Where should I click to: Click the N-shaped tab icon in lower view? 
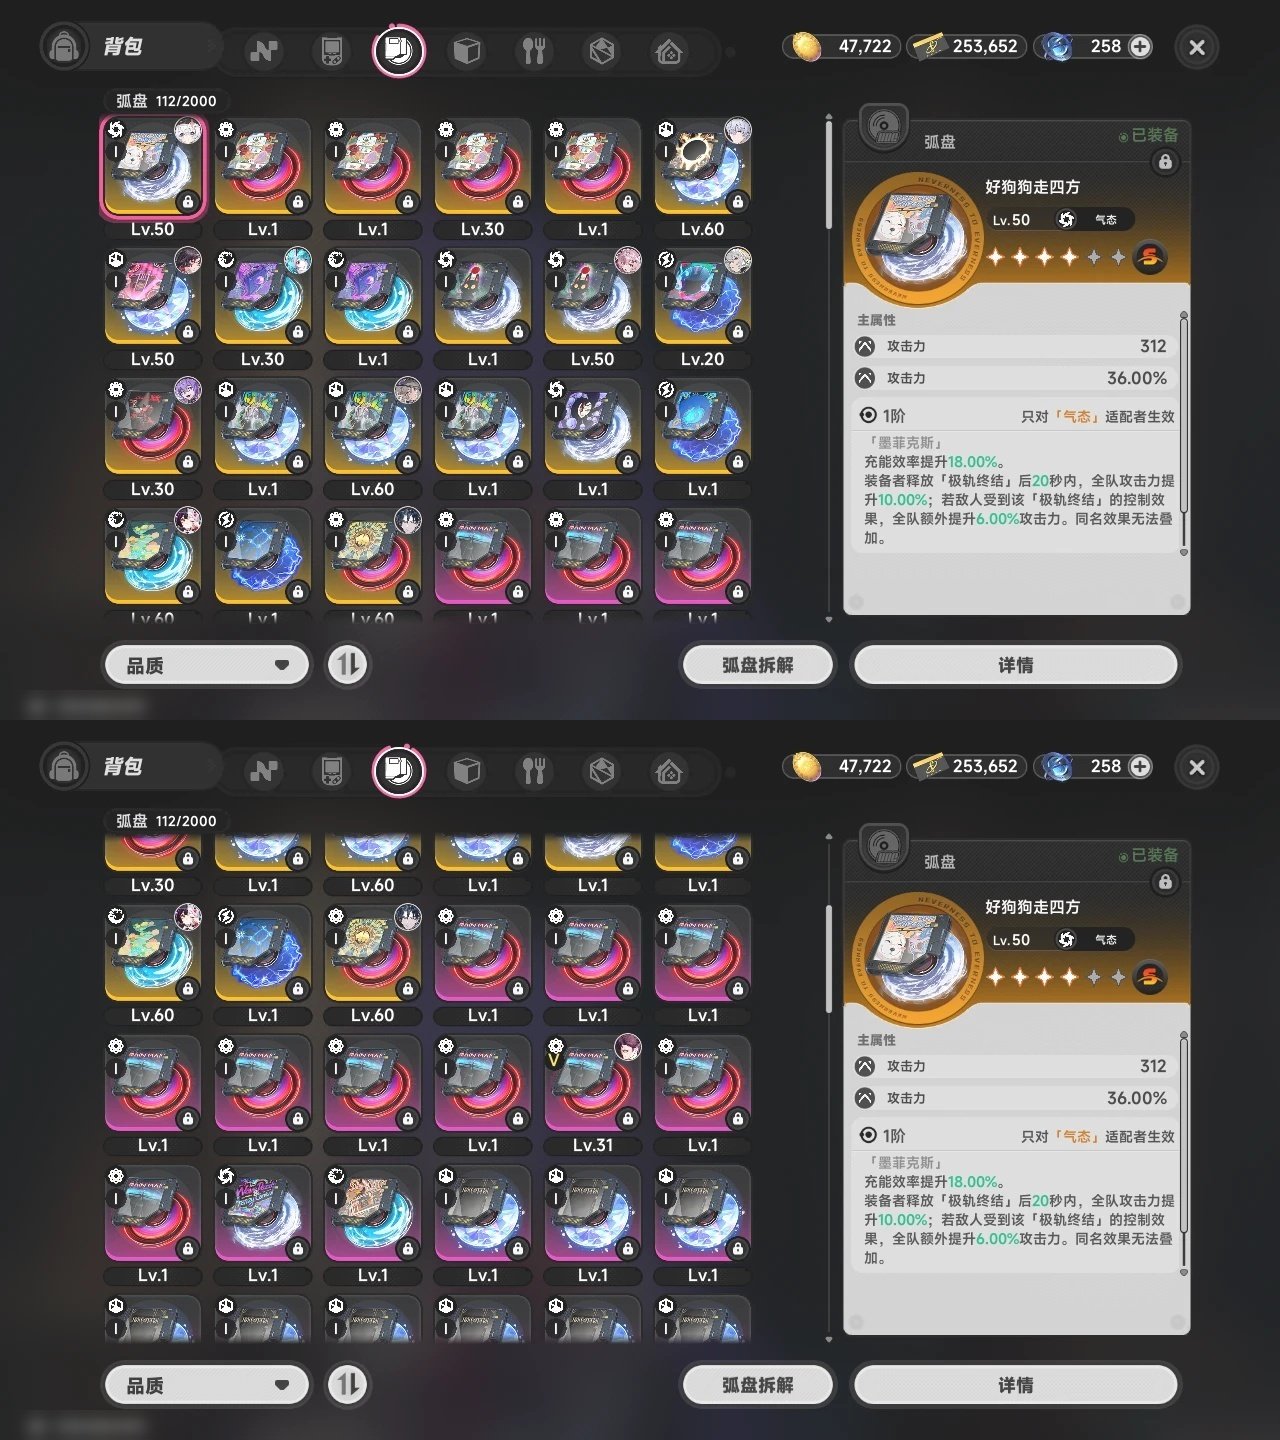click(x=264, y=771)
